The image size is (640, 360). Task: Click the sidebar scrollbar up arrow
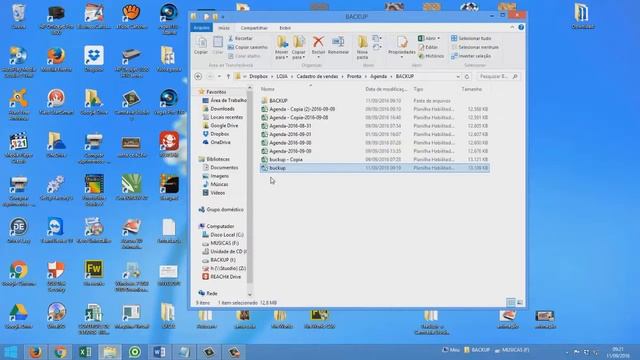(x=249, y=88)
